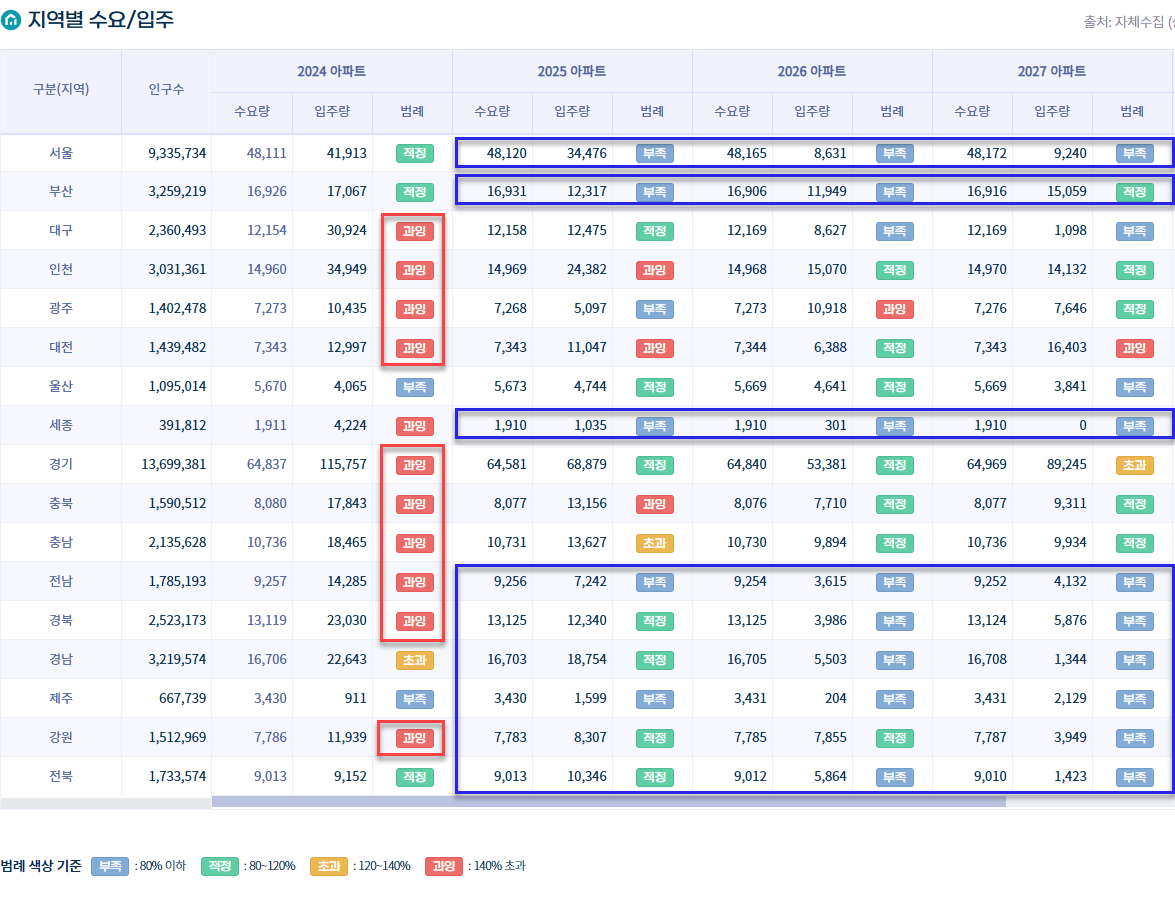Click 경기 2027 초과 badge
Viewport: 1175px width, 898px height.
pyautogui.click(x=1135, y=465)
